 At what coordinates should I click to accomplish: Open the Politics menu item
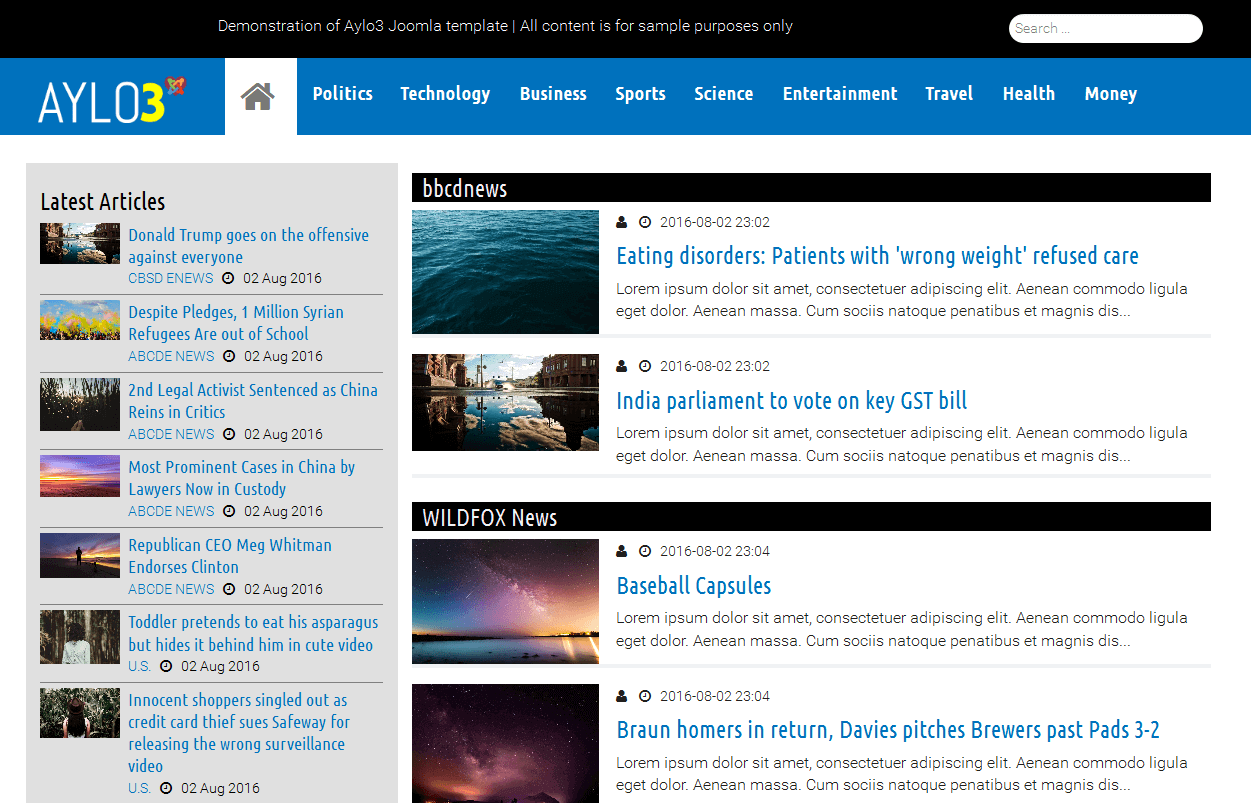(342, 94)
